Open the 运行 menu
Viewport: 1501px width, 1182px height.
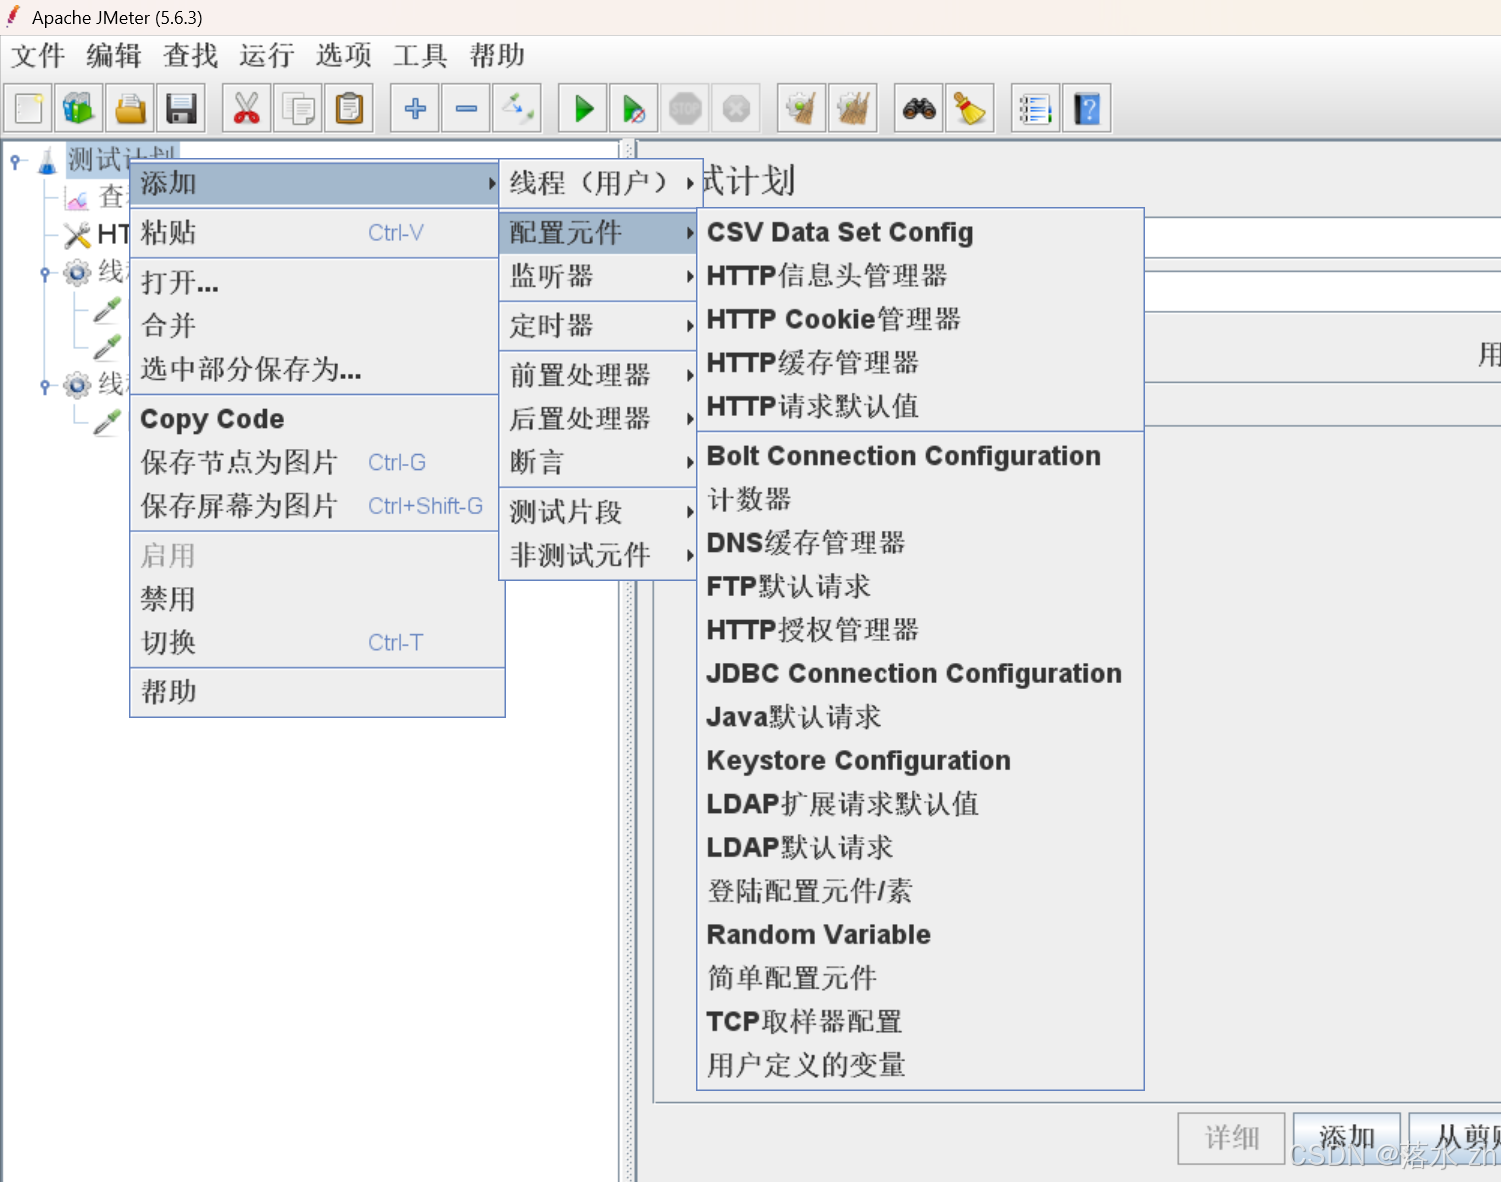click(x=267, y=55)
